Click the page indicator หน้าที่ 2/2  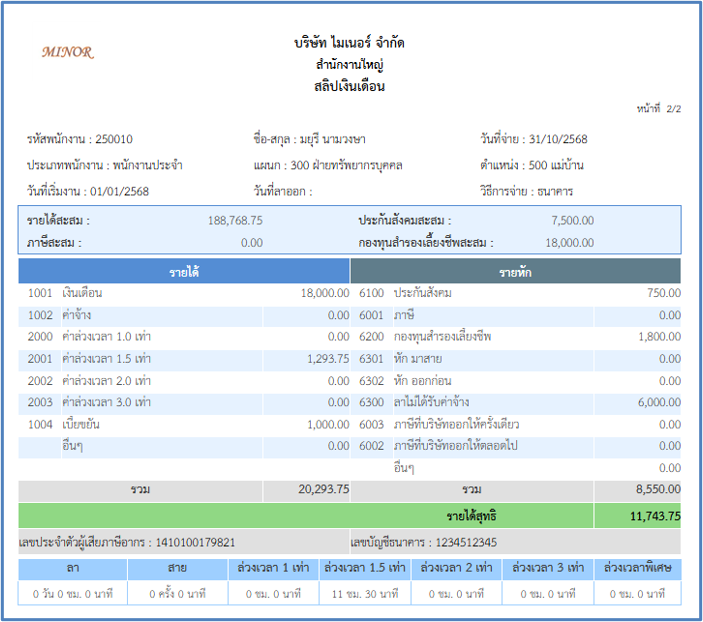659,109
